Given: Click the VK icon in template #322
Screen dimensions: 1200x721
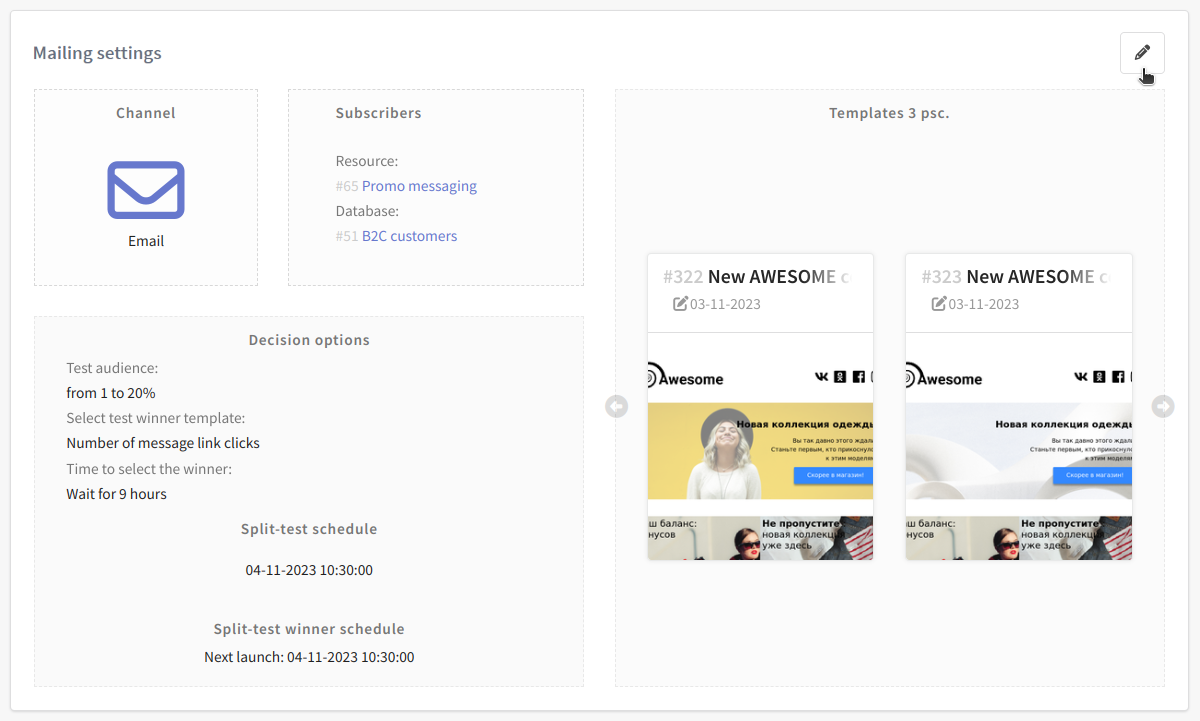Looking at the screenshot, I should click(x=822, y=377).
